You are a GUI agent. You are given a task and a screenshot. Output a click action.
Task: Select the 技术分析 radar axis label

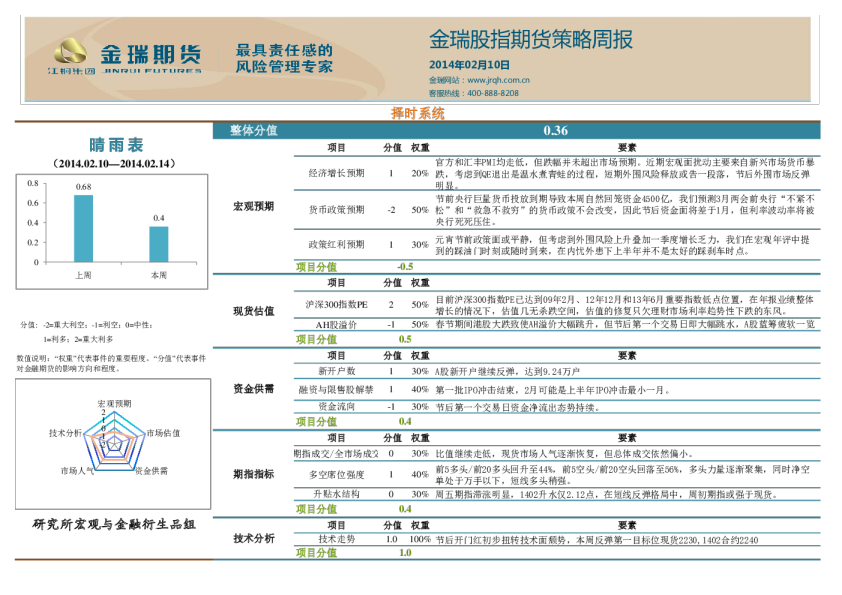click(66, 433)
